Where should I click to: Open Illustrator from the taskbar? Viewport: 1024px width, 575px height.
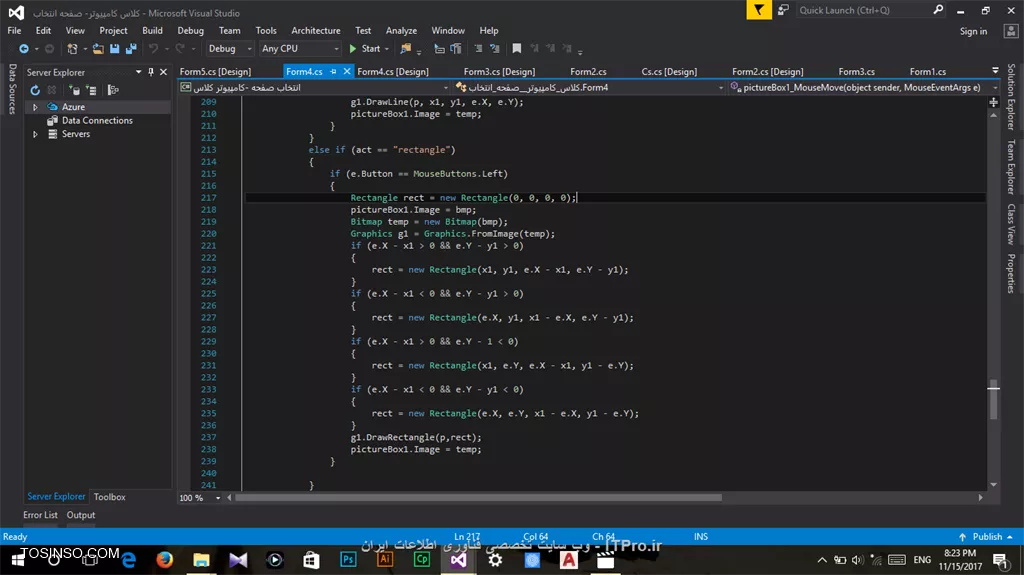click(x=385, y=560)
